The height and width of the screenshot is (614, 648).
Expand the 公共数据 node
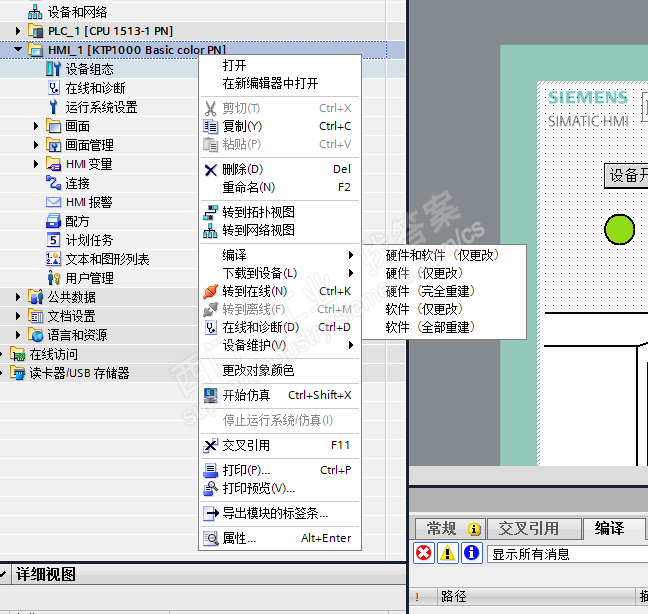point(17,297)
